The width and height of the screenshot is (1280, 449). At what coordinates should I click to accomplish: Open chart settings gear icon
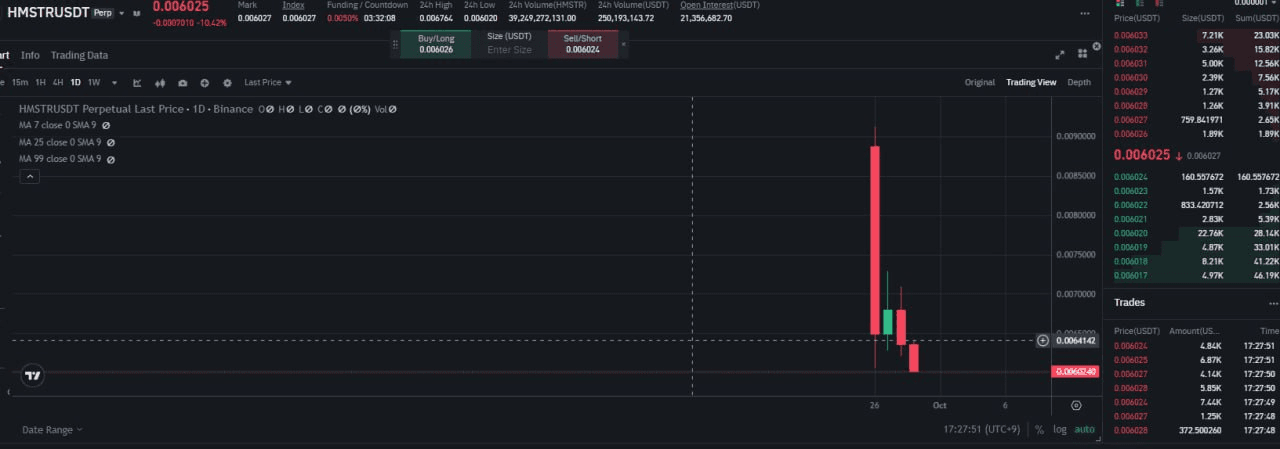[227, 82]
